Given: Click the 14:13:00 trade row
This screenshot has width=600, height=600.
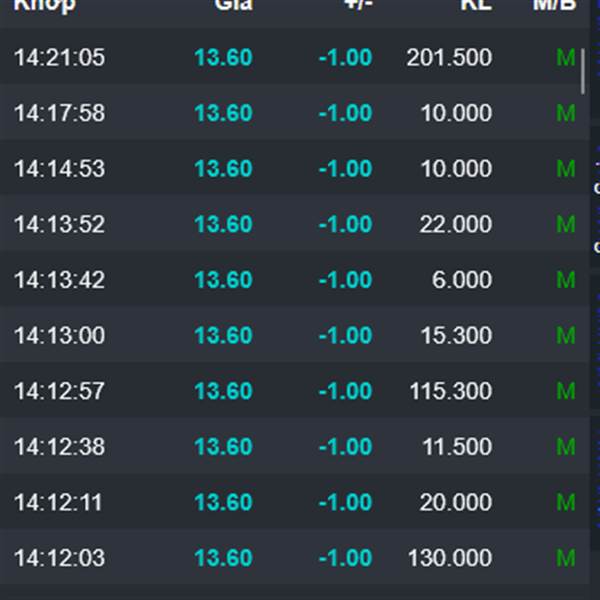Looking at the screenshot, I should point(295,335).
